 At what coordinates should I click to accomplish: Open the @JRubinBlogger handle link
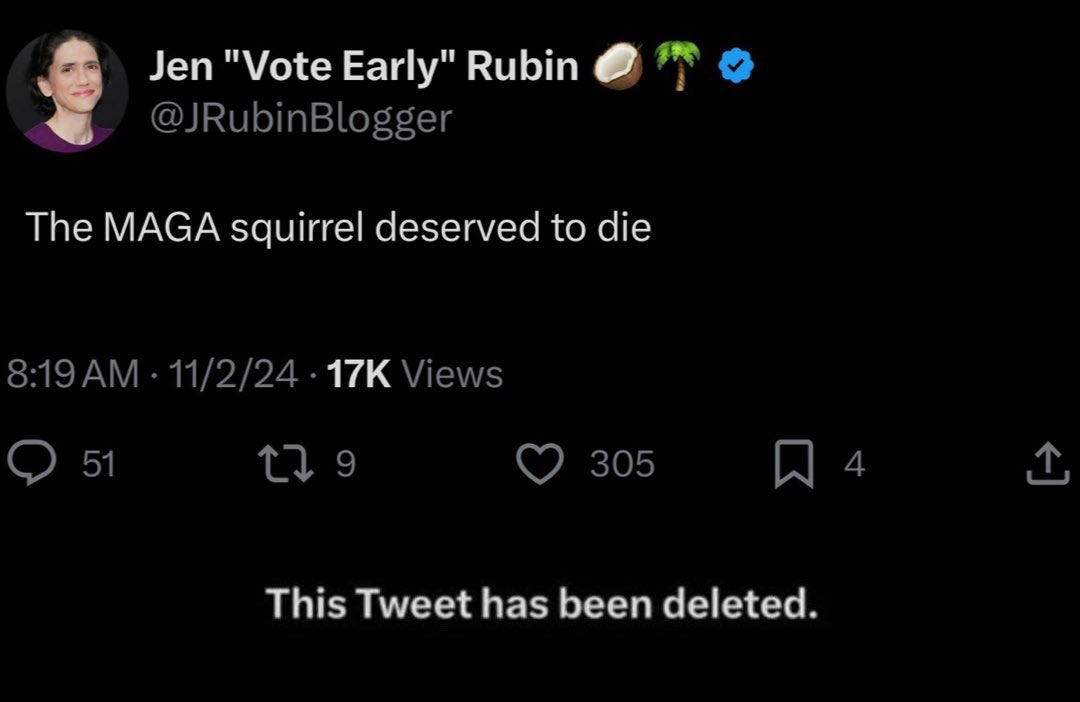[x=300, y=118]
